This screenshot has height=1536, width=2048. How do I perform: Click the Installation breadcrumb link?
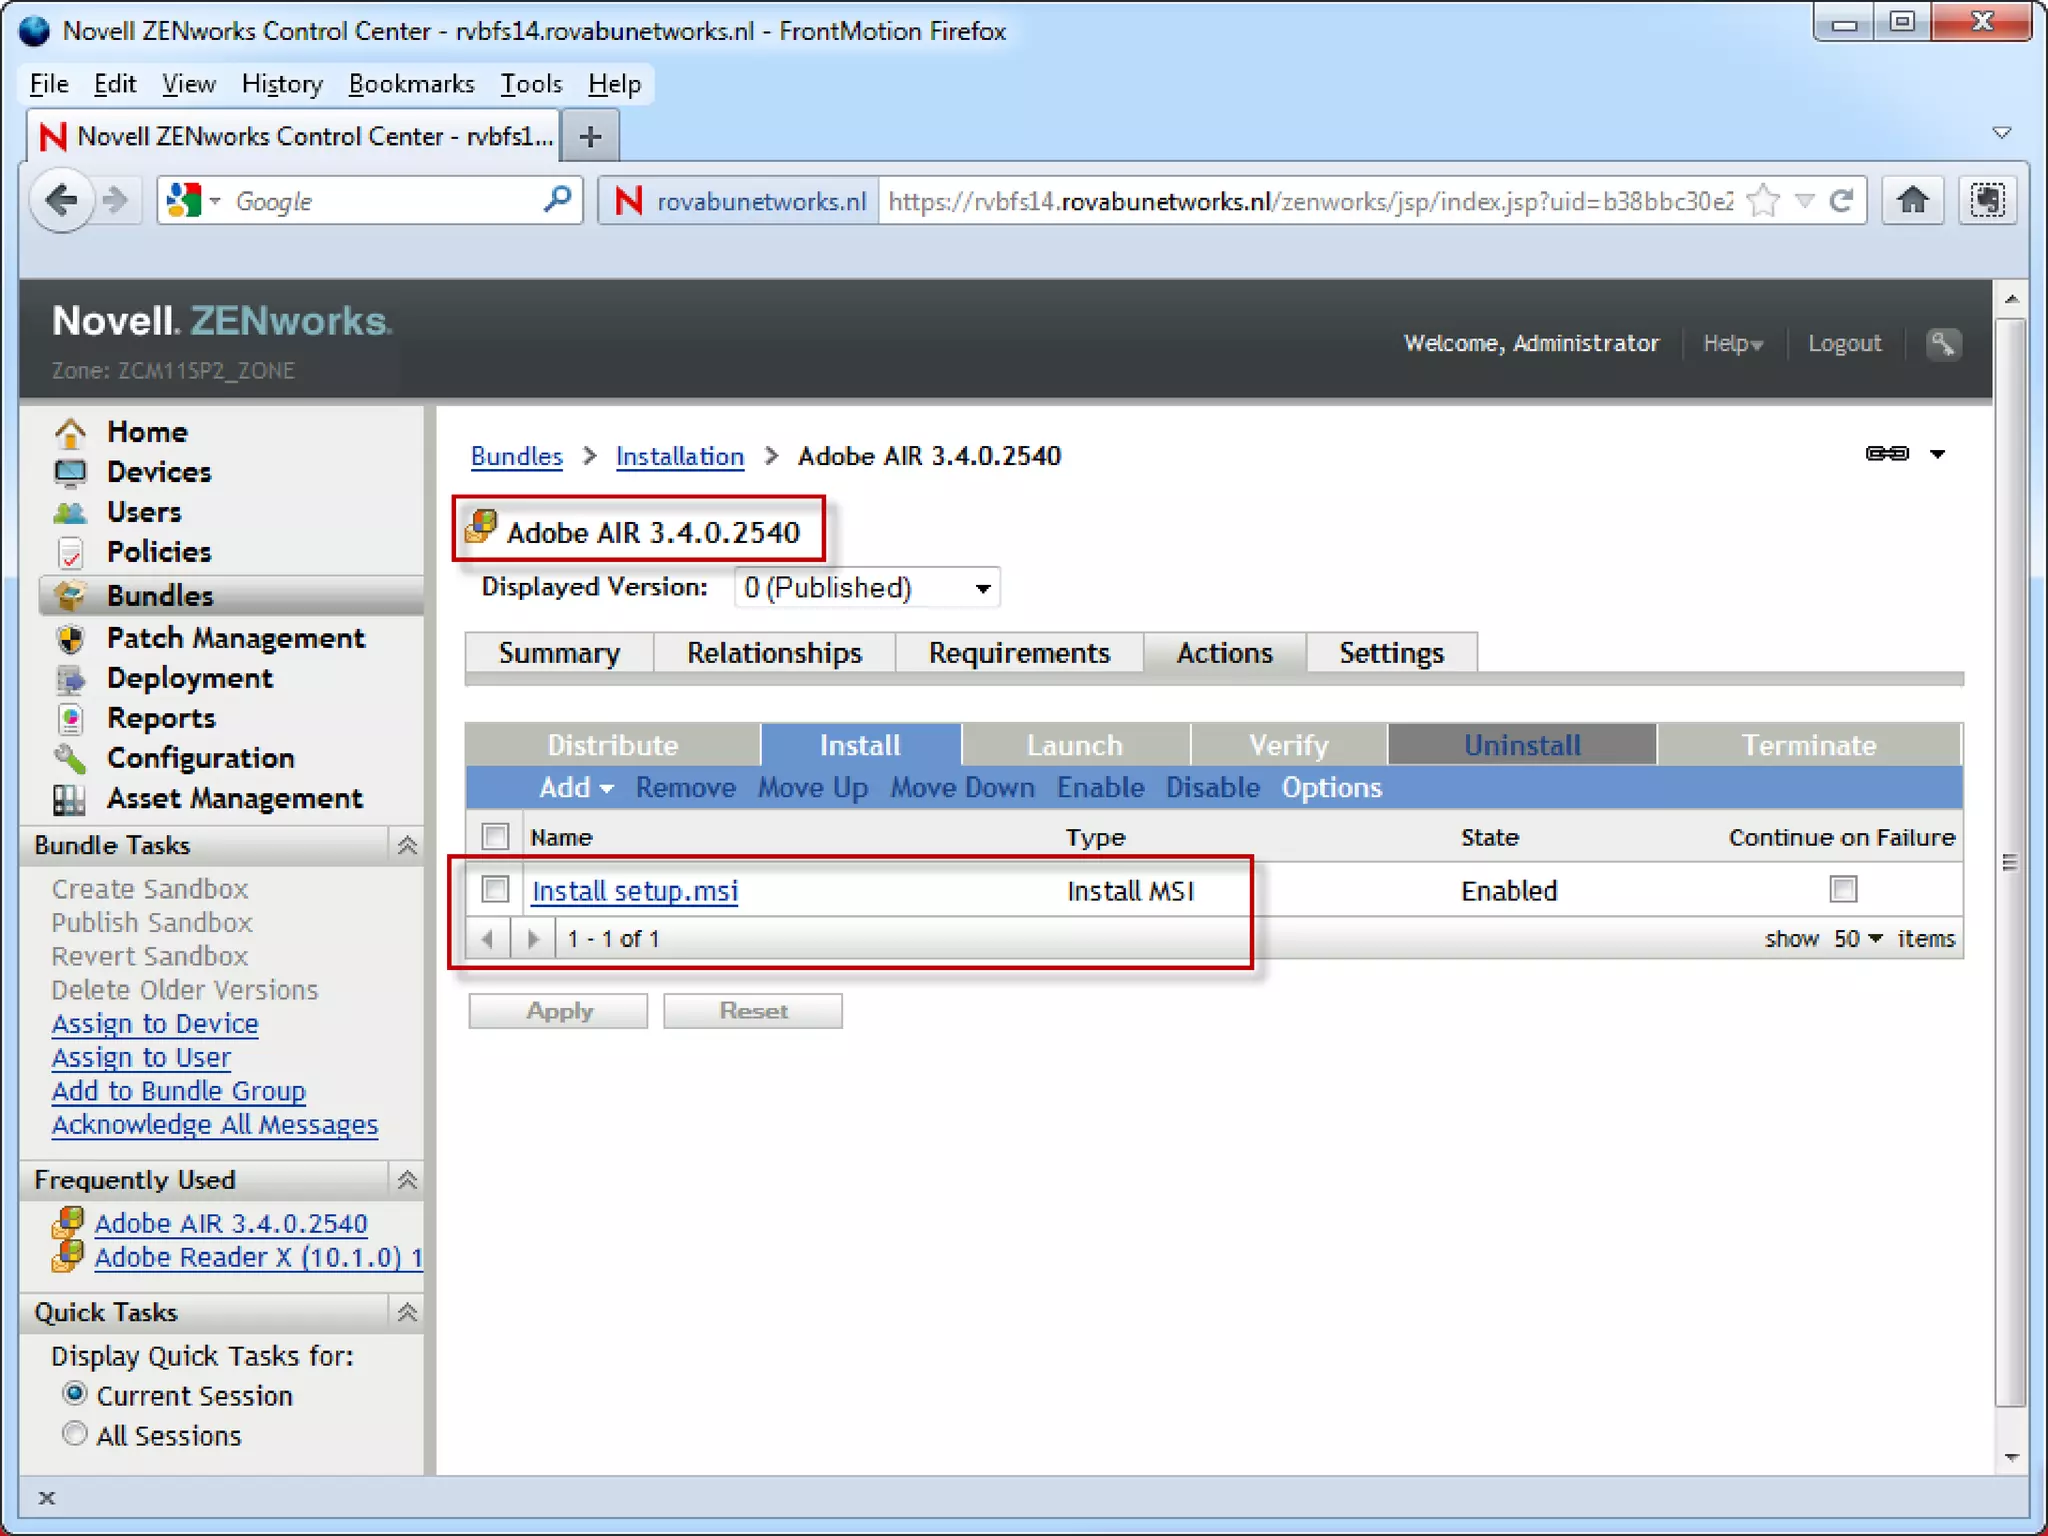click(680, 456)
